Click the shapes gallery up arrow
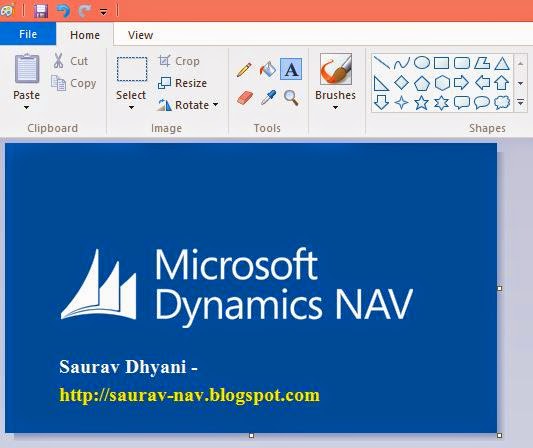533x448 pixels. 520,63
